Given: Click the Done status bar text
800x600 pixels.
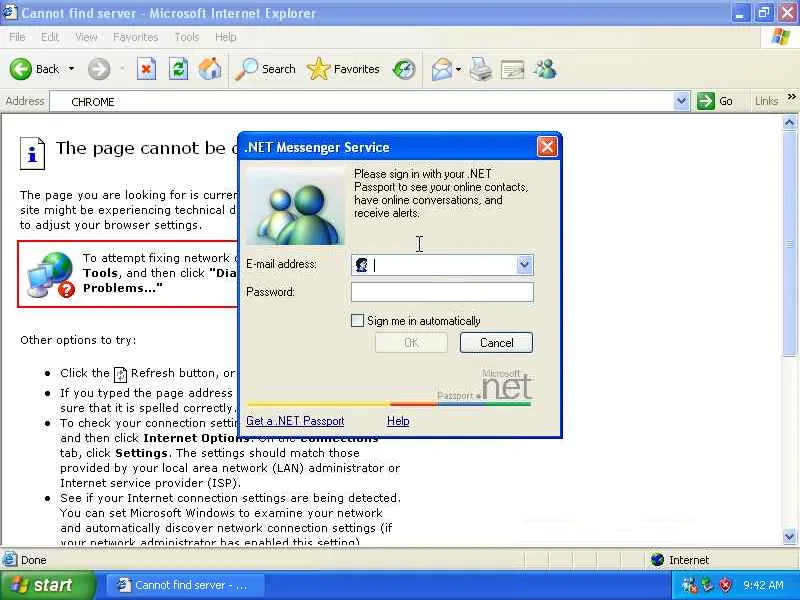Looking at the screenshot, I should pyautogui.click(x=34, y=560).
